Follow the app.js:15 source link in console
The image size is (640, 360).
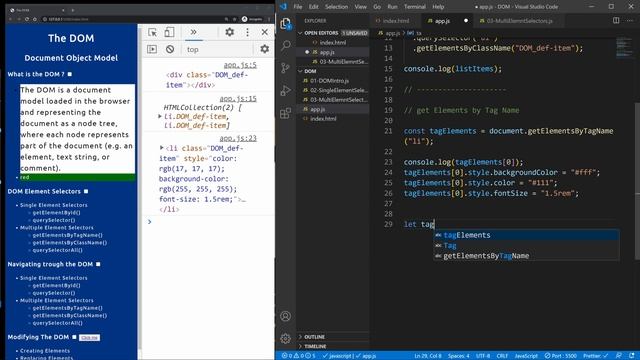[x=238, y=99]
